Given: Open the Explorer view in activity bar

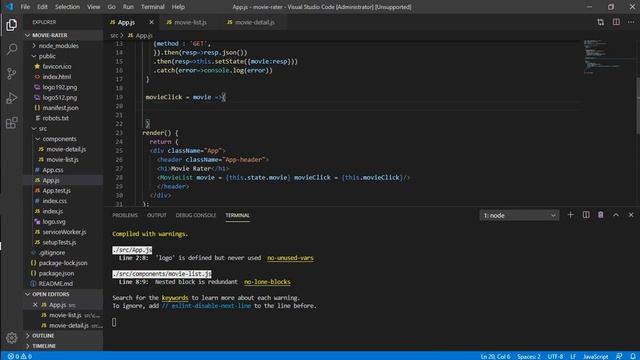Looking at the screenshot, I should [x=11, y=25].
